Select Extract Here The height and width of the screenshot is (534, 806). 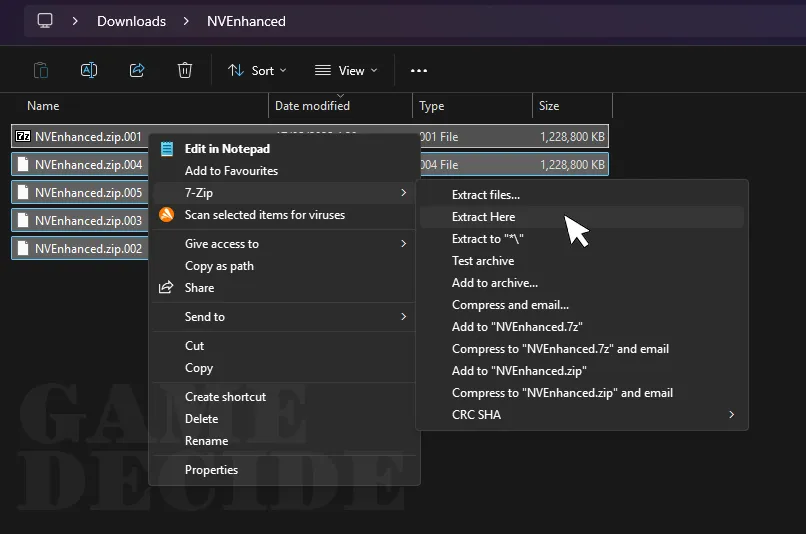pyautogui.click(x=483, y=217)
